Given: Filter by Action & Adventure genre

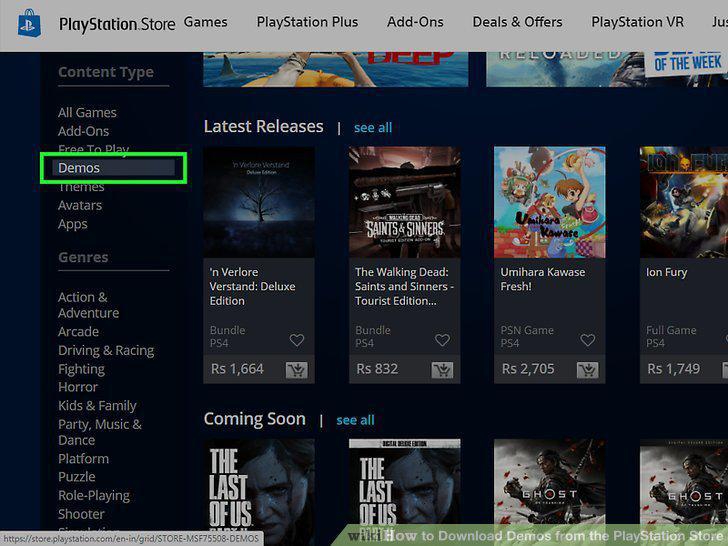Looking at the screenshot, I should tap(89, 305).
